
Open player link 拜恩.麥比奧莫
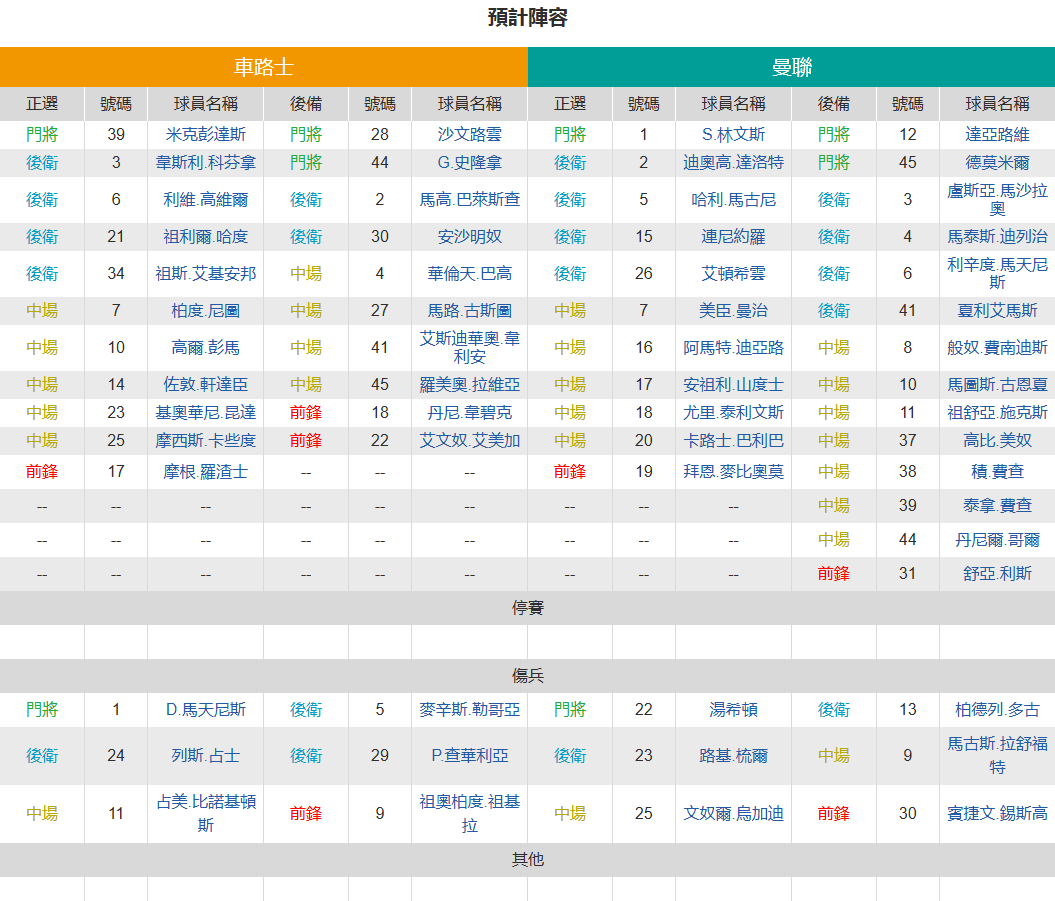(733, 472)
